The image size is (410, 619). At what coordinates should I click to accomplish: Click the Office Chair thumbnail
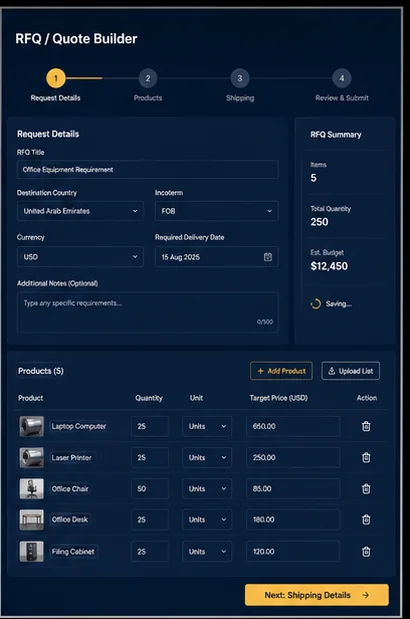point(32,489)
